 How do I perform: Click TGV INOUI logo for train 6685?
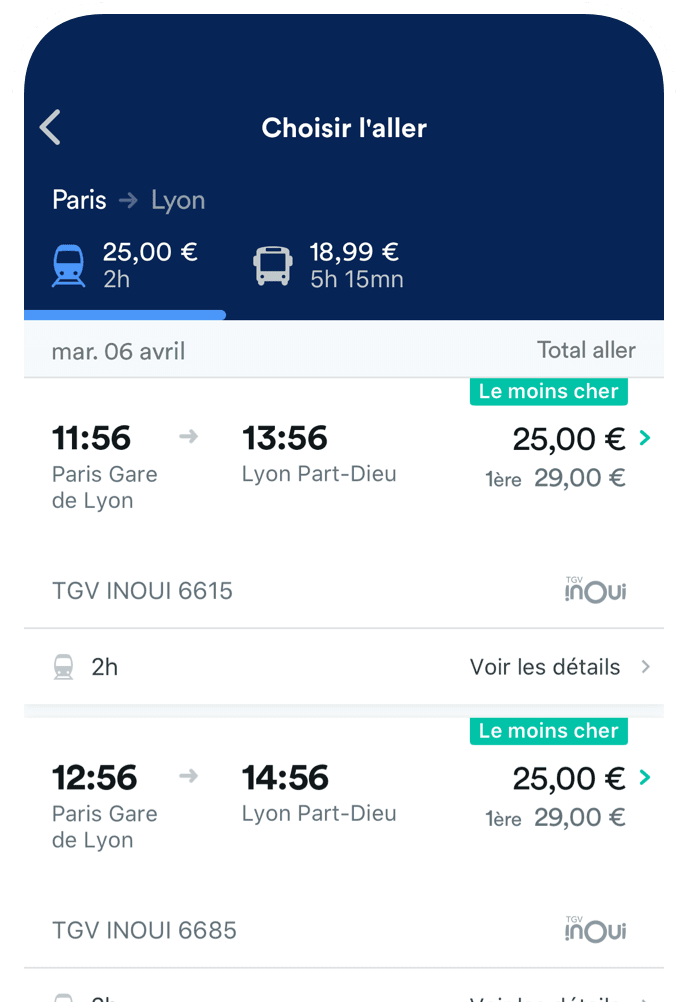595,930
